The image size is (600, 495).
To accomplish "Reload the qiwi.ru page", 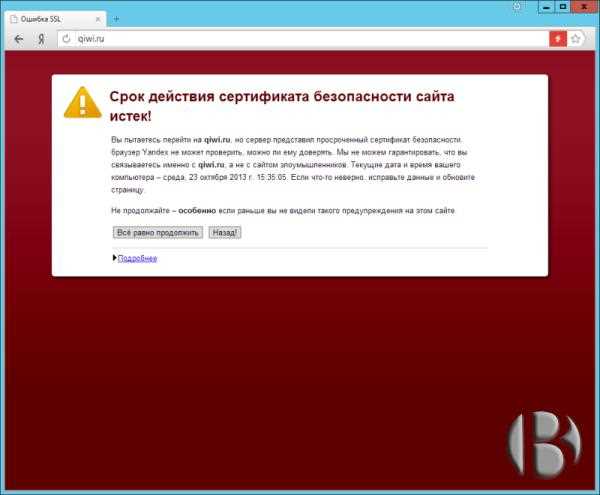I will pyautogui.click(x=66, y=39).
